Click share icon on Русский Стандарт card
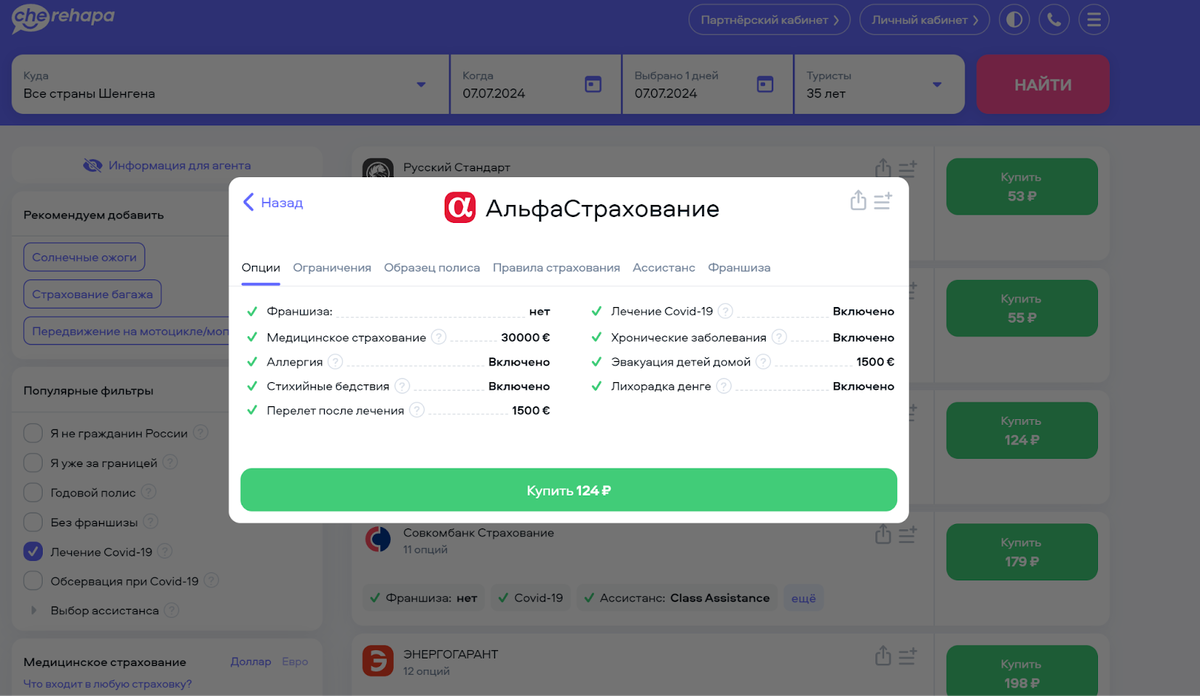Viewport: 1200px width, 696px height. pos(882,169)
